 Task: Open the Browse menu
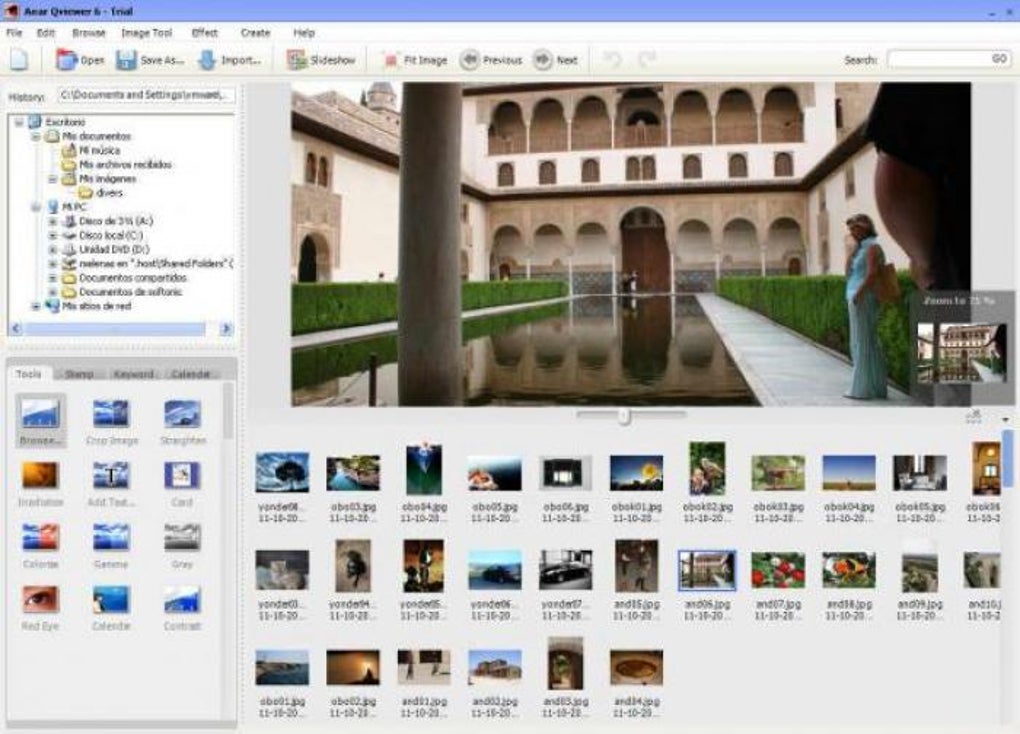click(88, 33)
